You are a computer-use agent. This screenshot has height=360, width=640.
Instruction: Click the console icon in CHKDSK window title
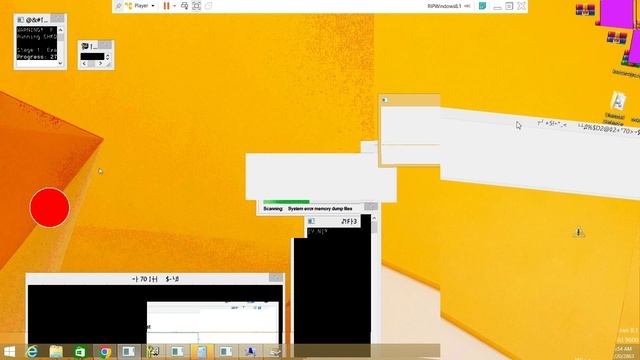[x=20, y=20]
